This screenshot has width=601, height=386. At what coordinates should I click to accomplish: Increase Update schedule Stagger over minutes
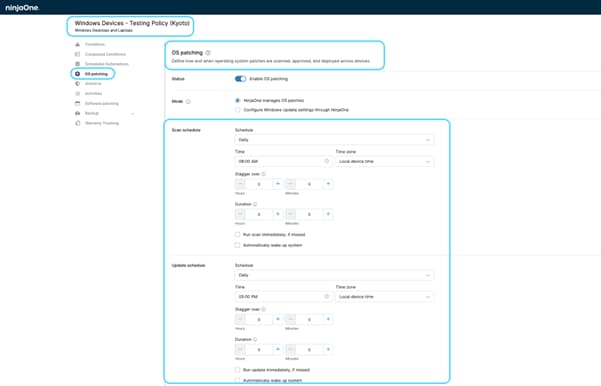(x=328, y=319)
